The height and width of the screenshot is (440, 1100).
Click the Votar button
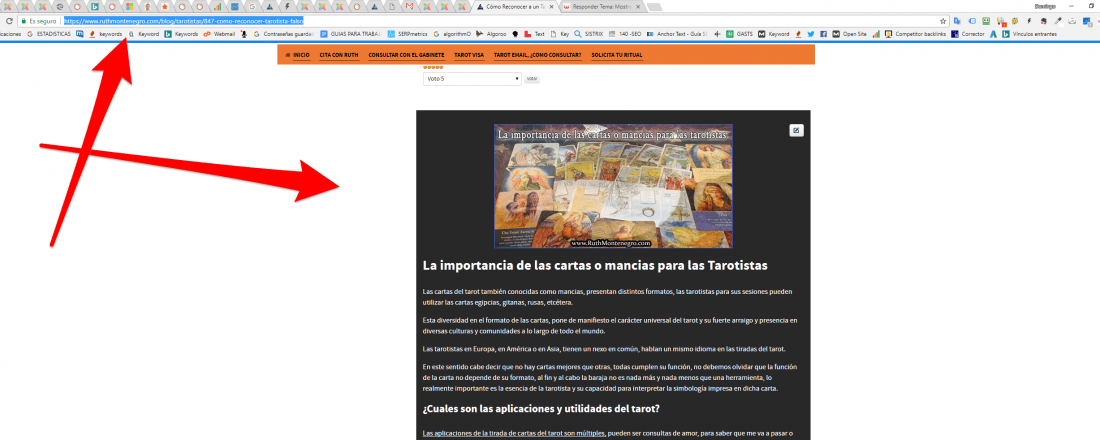(532, 79)
